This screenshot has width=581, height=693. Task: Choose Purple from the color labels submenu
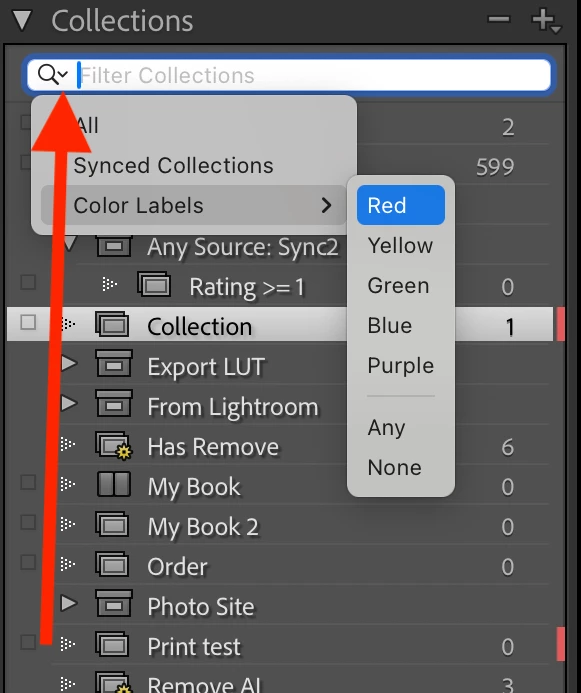(x=401, y=366)
